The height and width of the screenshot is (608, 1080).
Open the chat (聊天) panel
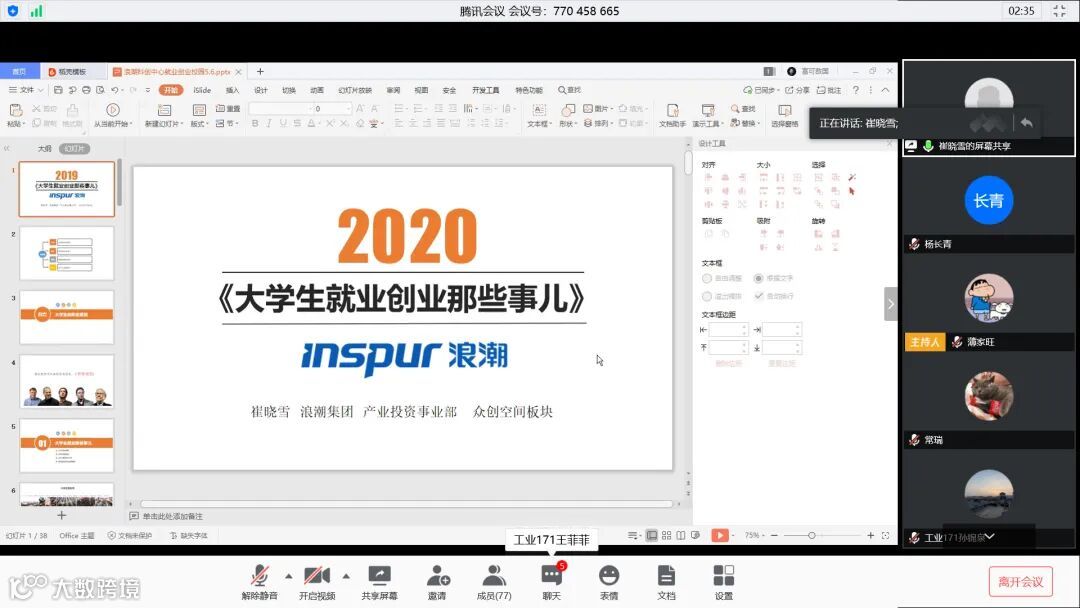(x=551, y=583)
